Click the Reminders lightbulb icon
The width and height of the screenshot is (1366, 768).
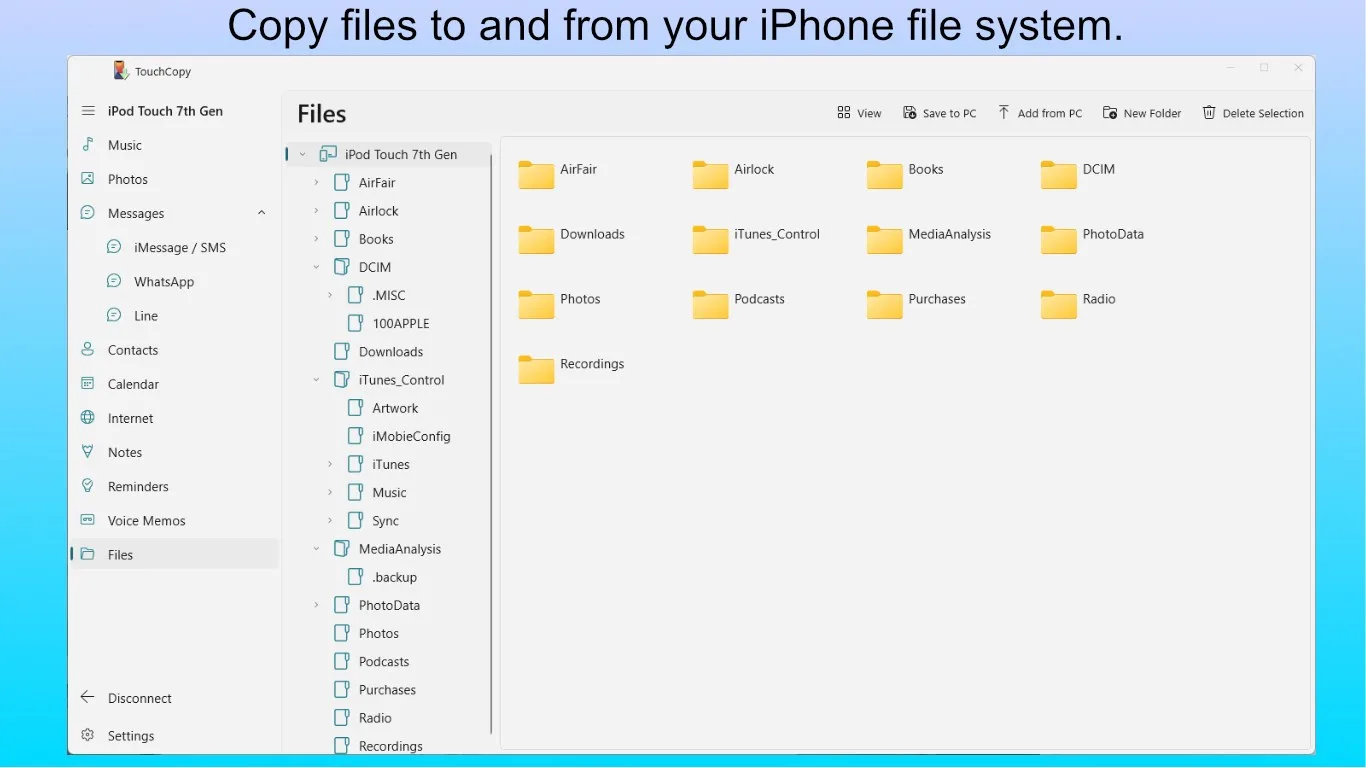click(x=88, y=486)
